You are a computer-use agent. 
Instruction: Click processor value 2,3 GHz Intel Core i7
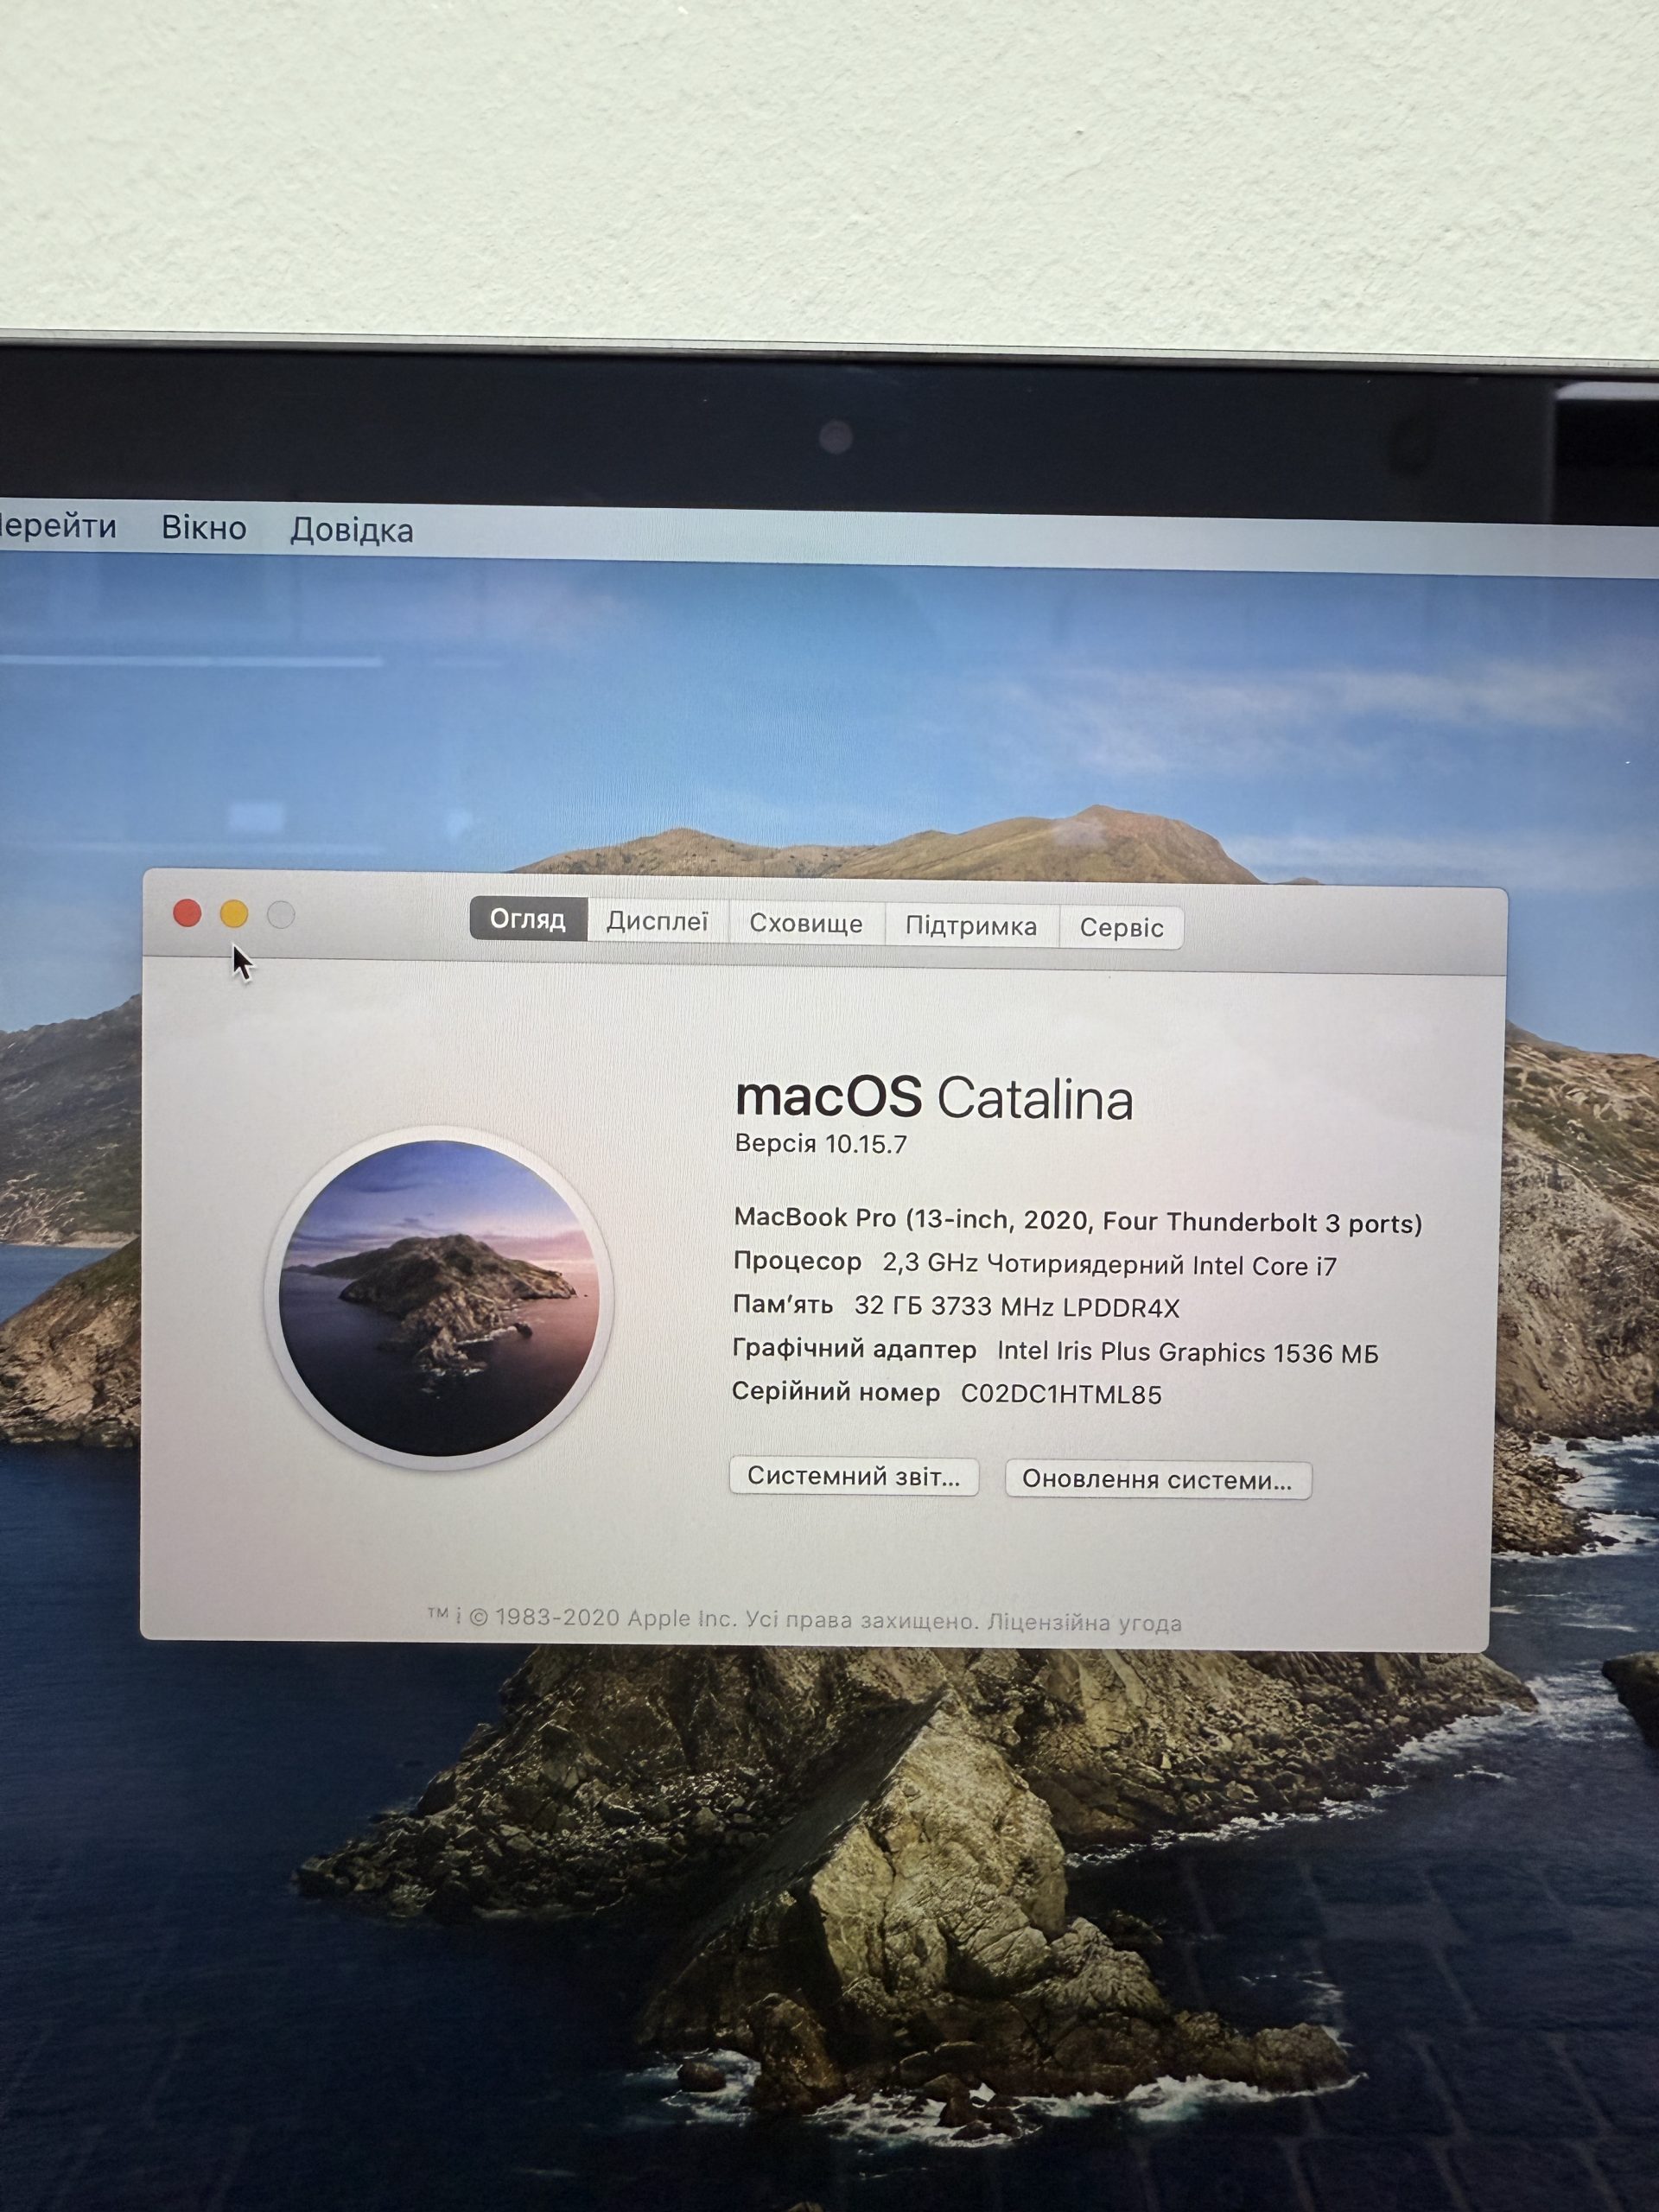pos(1109,1265)
